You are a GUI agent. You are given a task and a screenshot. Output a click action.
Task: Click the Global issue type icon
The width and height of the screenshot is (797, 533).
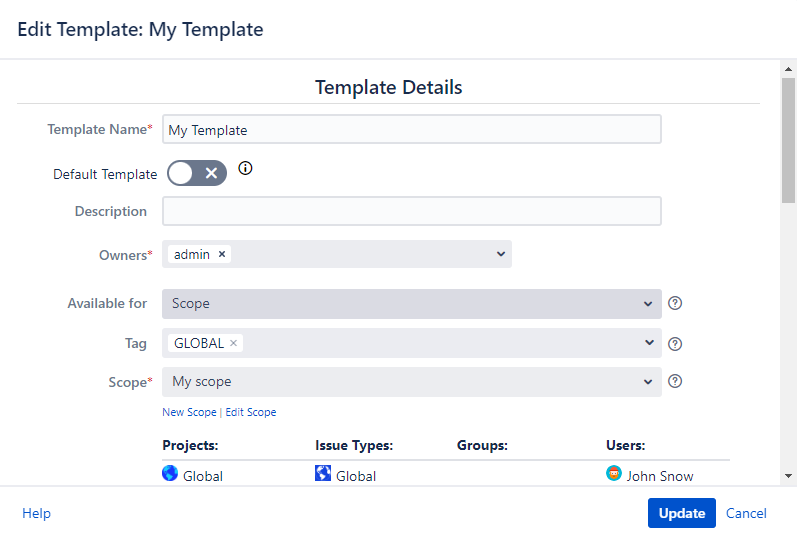322,474
